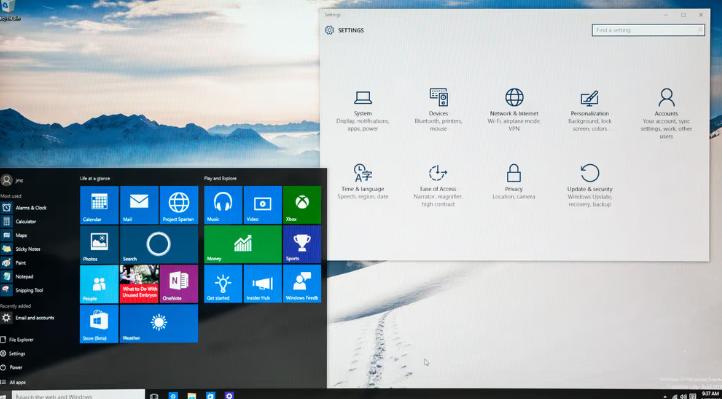Open Personalization settings category
Image resolution: width=722 pixels, height=399 pixels.
(589, 110)
